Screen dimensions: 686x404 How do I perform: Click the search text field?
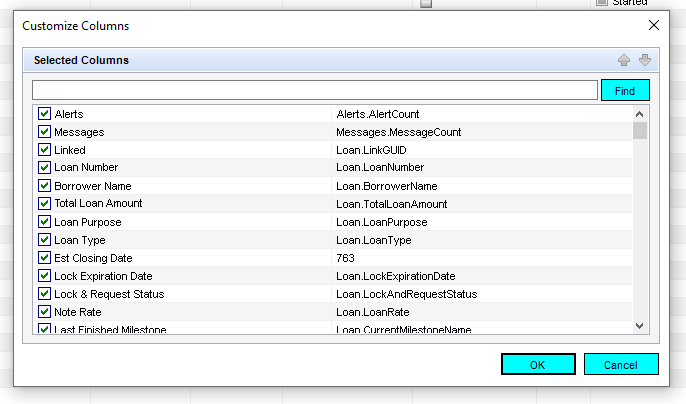point(314,91)
